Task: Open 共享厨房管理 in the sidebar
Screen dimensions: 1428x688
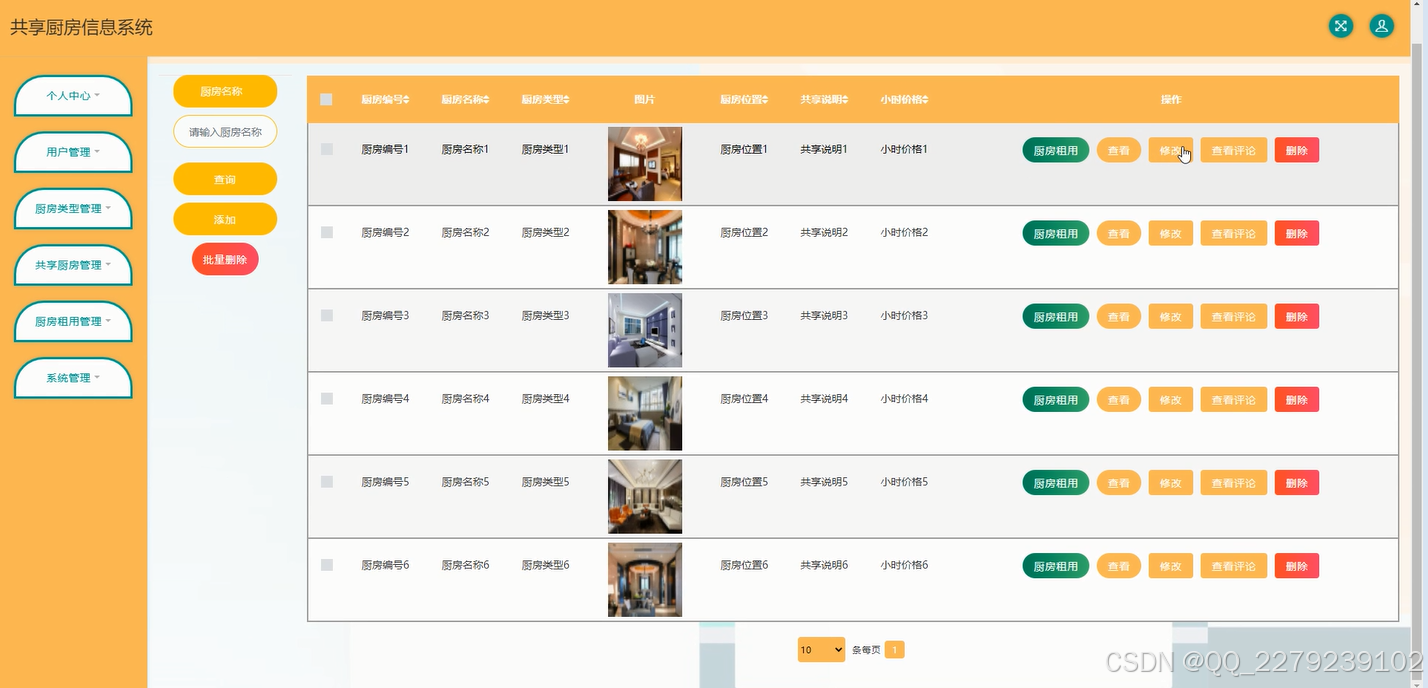Action: (72, 265)
